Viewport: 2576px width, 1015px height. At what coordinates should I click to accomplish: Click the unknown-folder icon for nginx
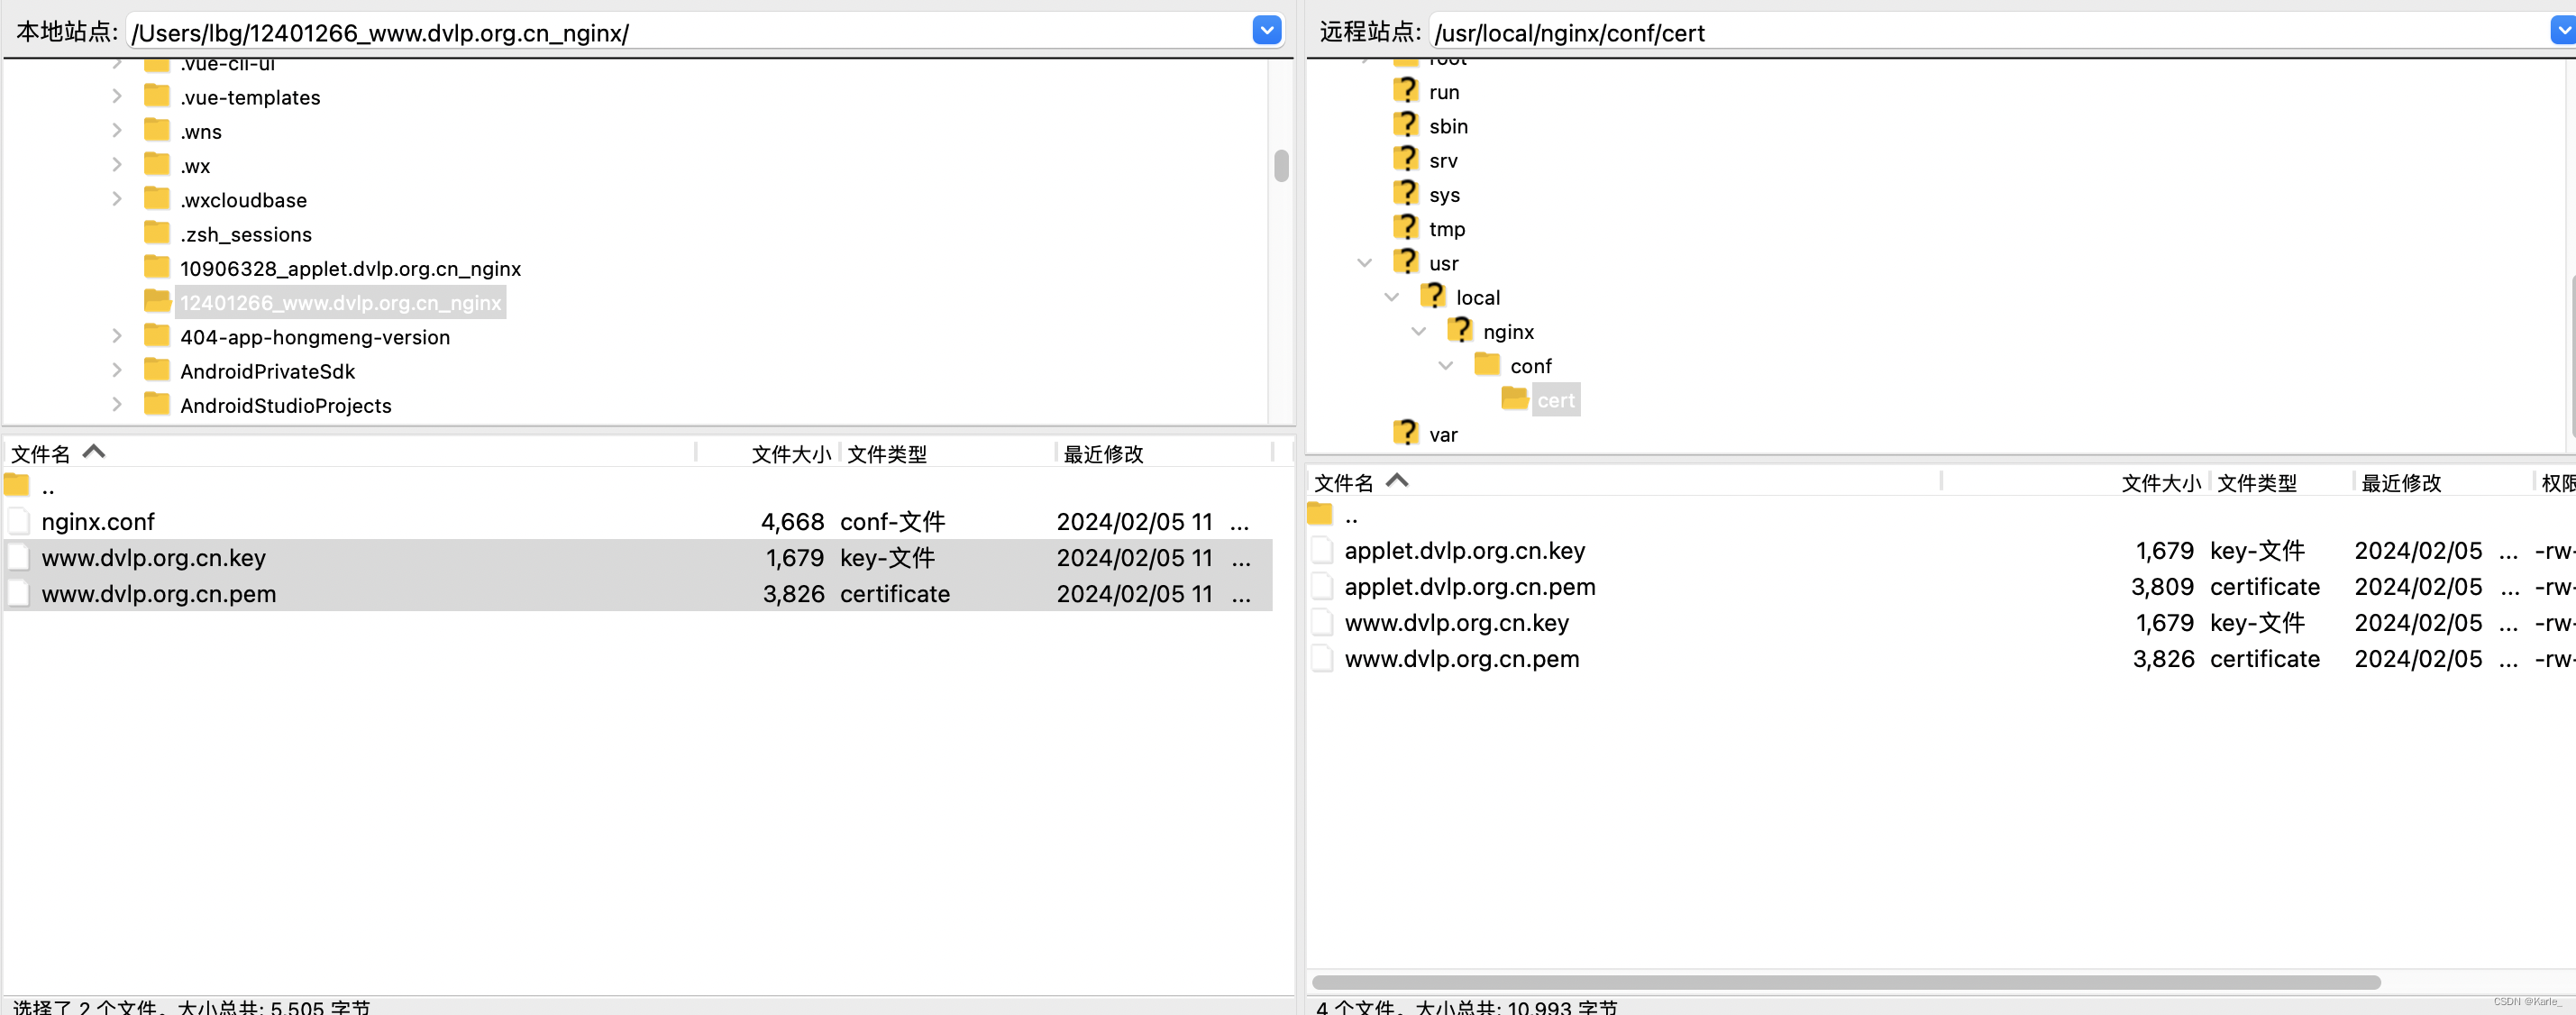[1460, 330]
